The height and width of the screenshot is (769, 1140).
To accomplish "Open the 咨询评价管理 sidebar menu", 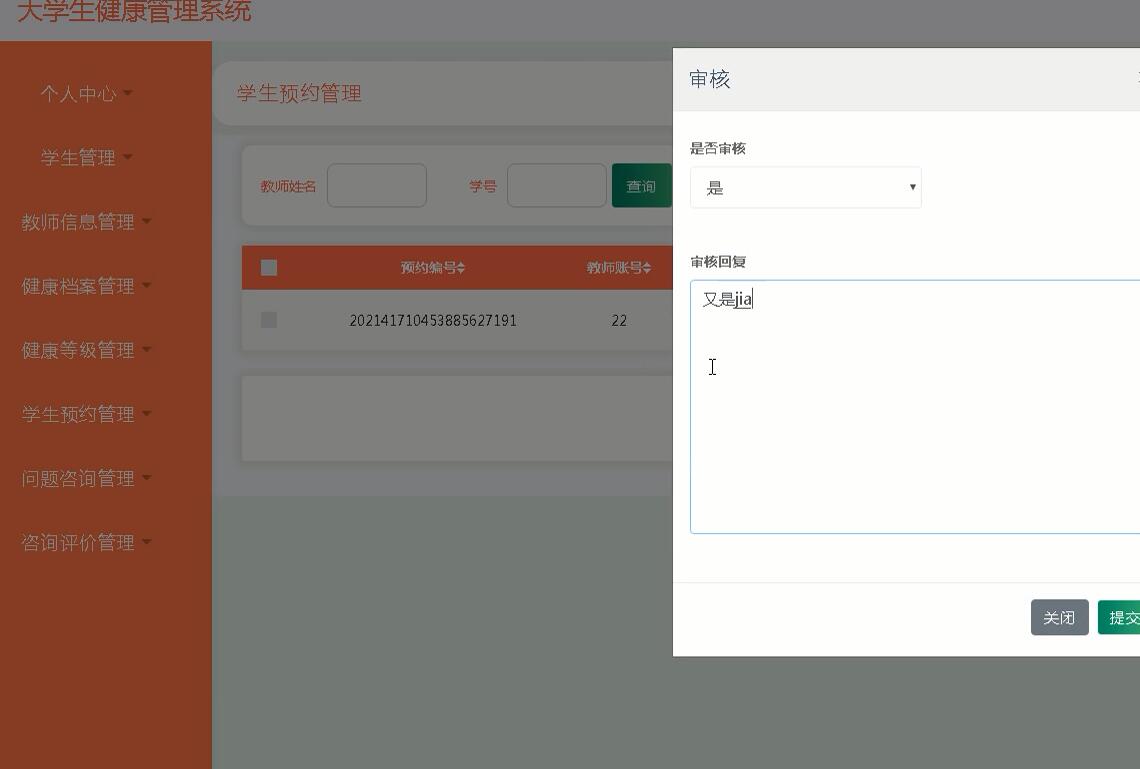I will click(x=86, y=541).
